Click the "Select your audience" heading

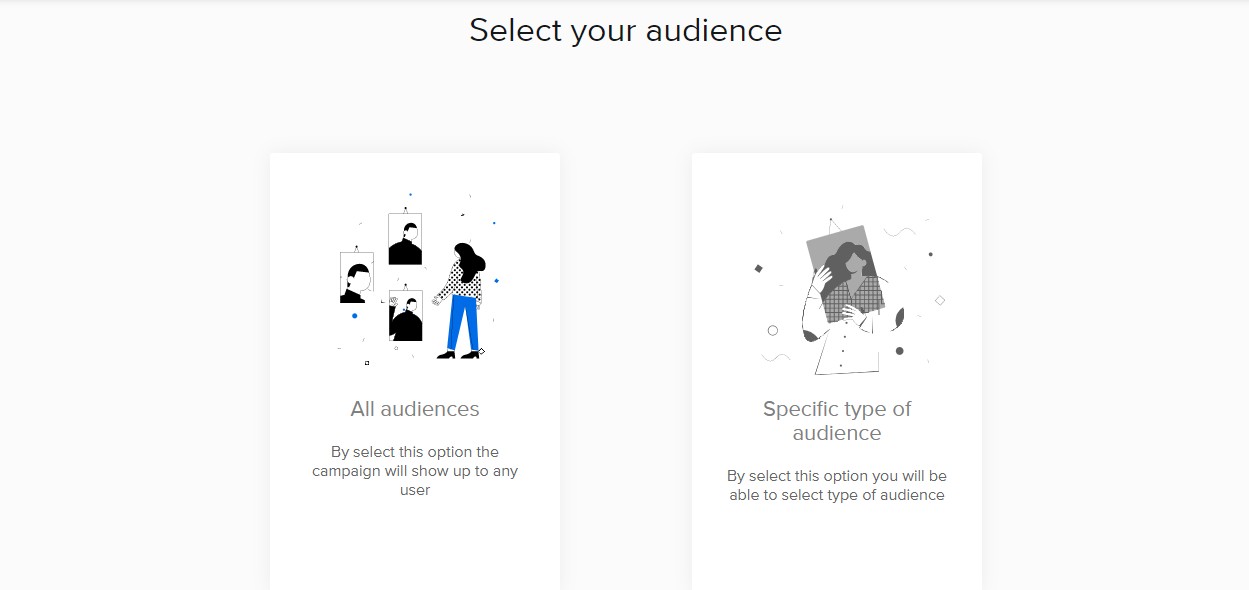pos(625,30)
